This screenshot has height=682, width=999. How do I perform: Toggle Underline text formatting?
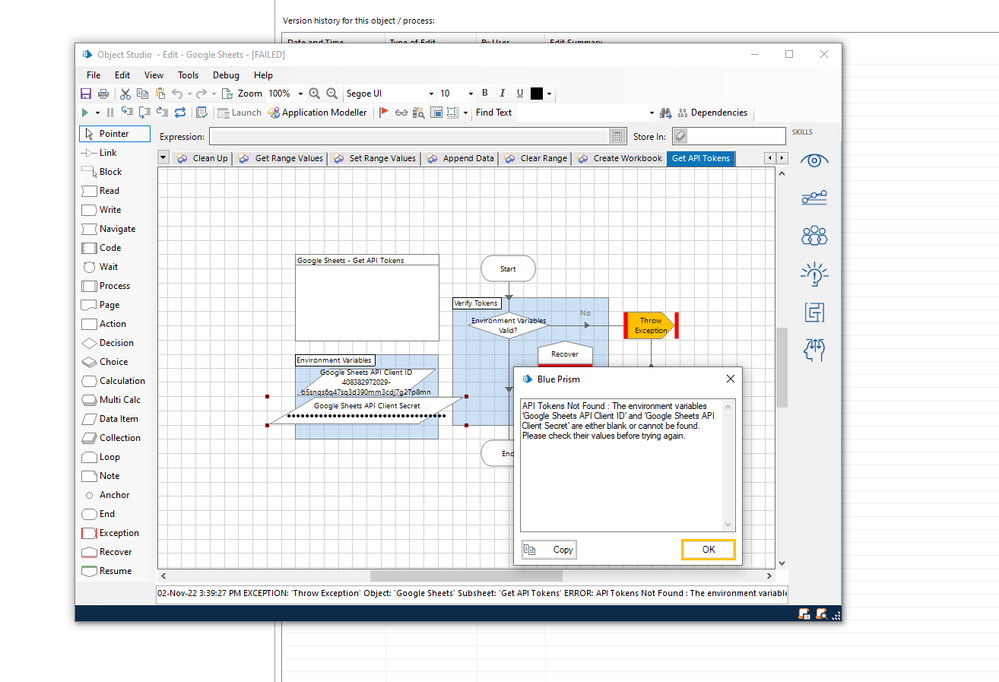coord(519,93)
